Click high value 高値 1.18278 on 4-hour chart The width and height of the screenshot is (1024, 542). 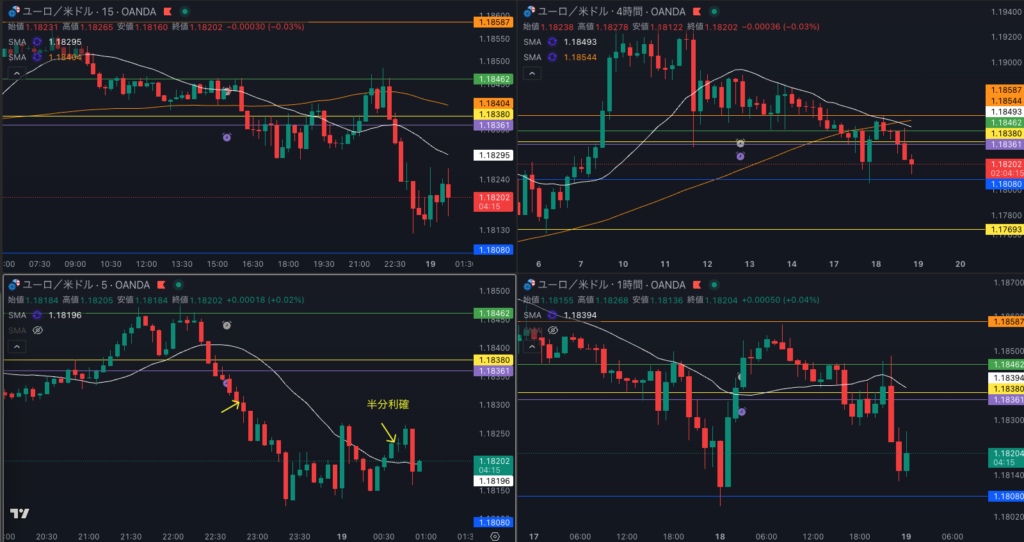pyautogui.click(x=604, y=27)
